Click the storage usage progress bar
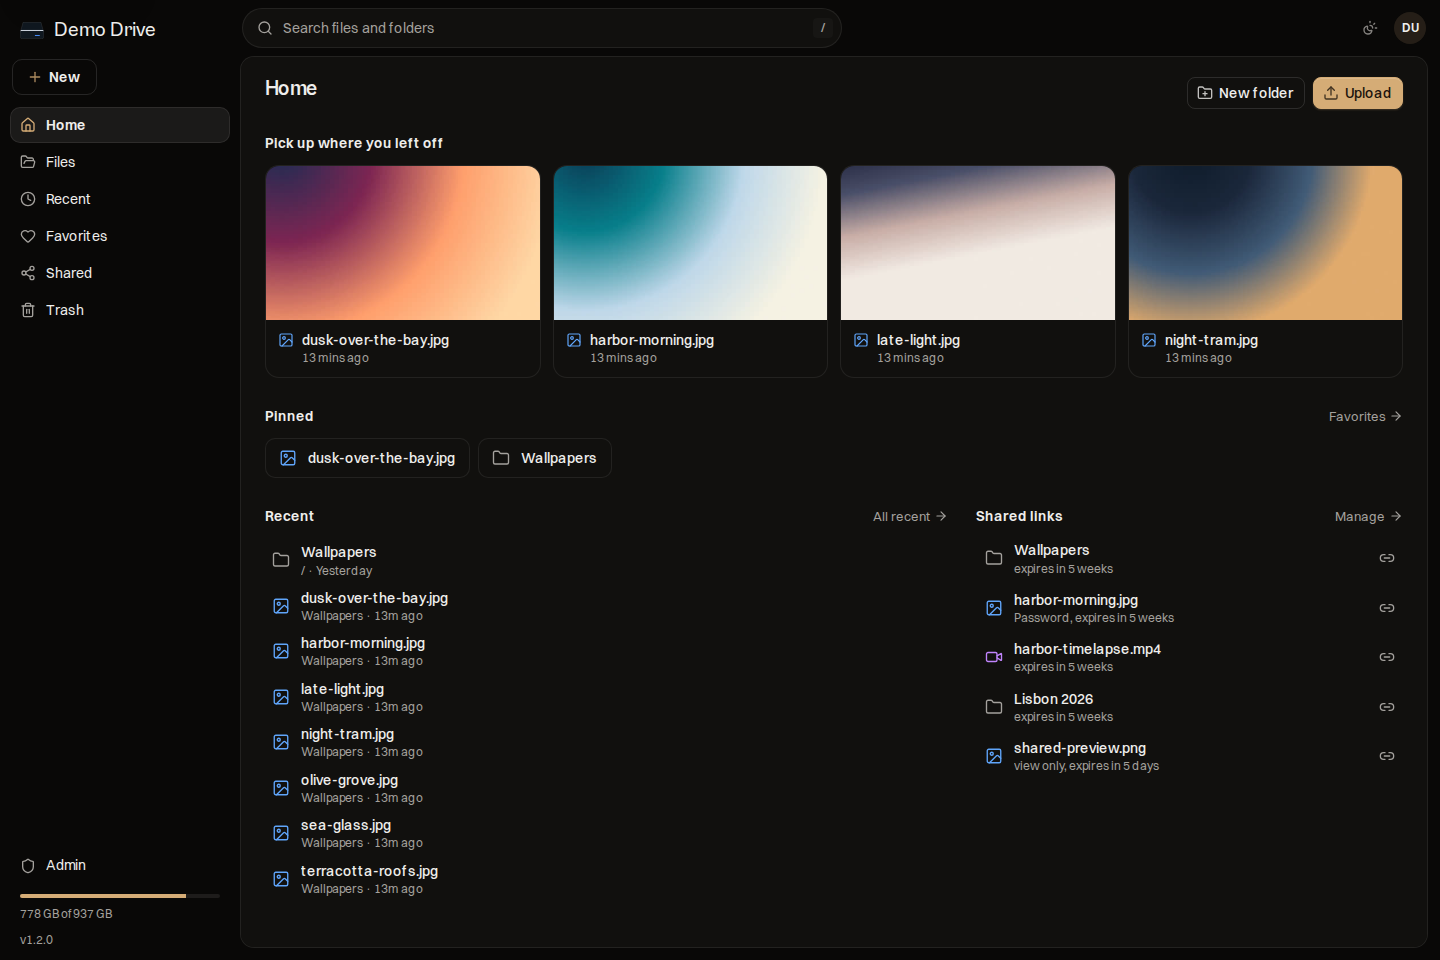The width and height of the screenshot is (1440, 960). (x=120, y=896)
